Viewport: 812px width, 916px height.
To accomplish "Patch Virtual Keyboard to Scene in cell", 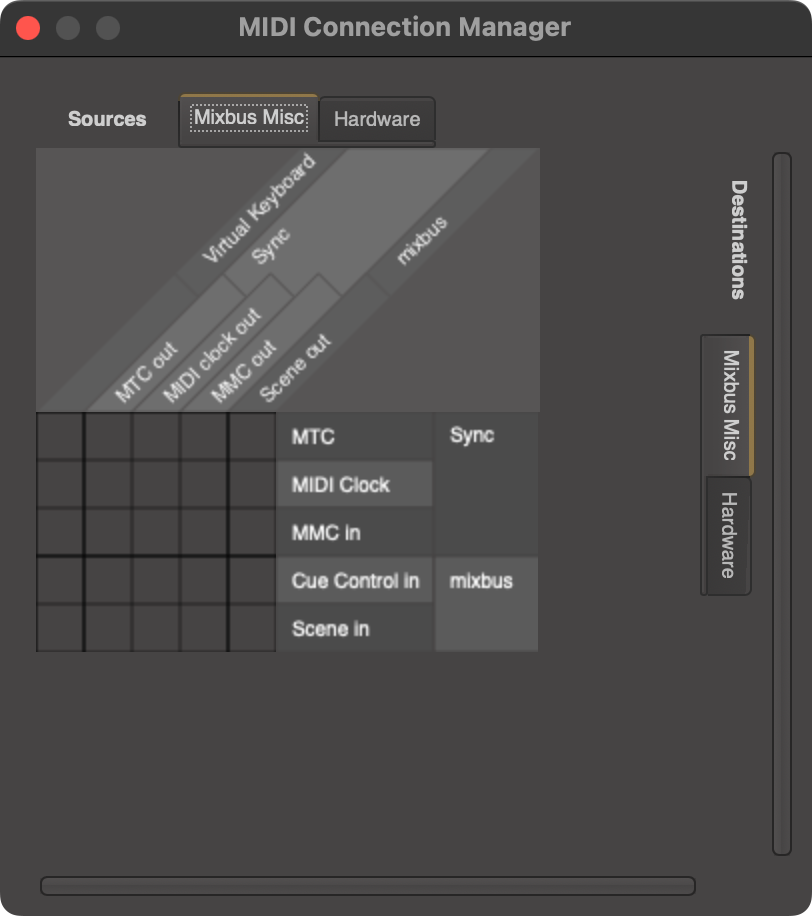I will [x=60, y=629].
